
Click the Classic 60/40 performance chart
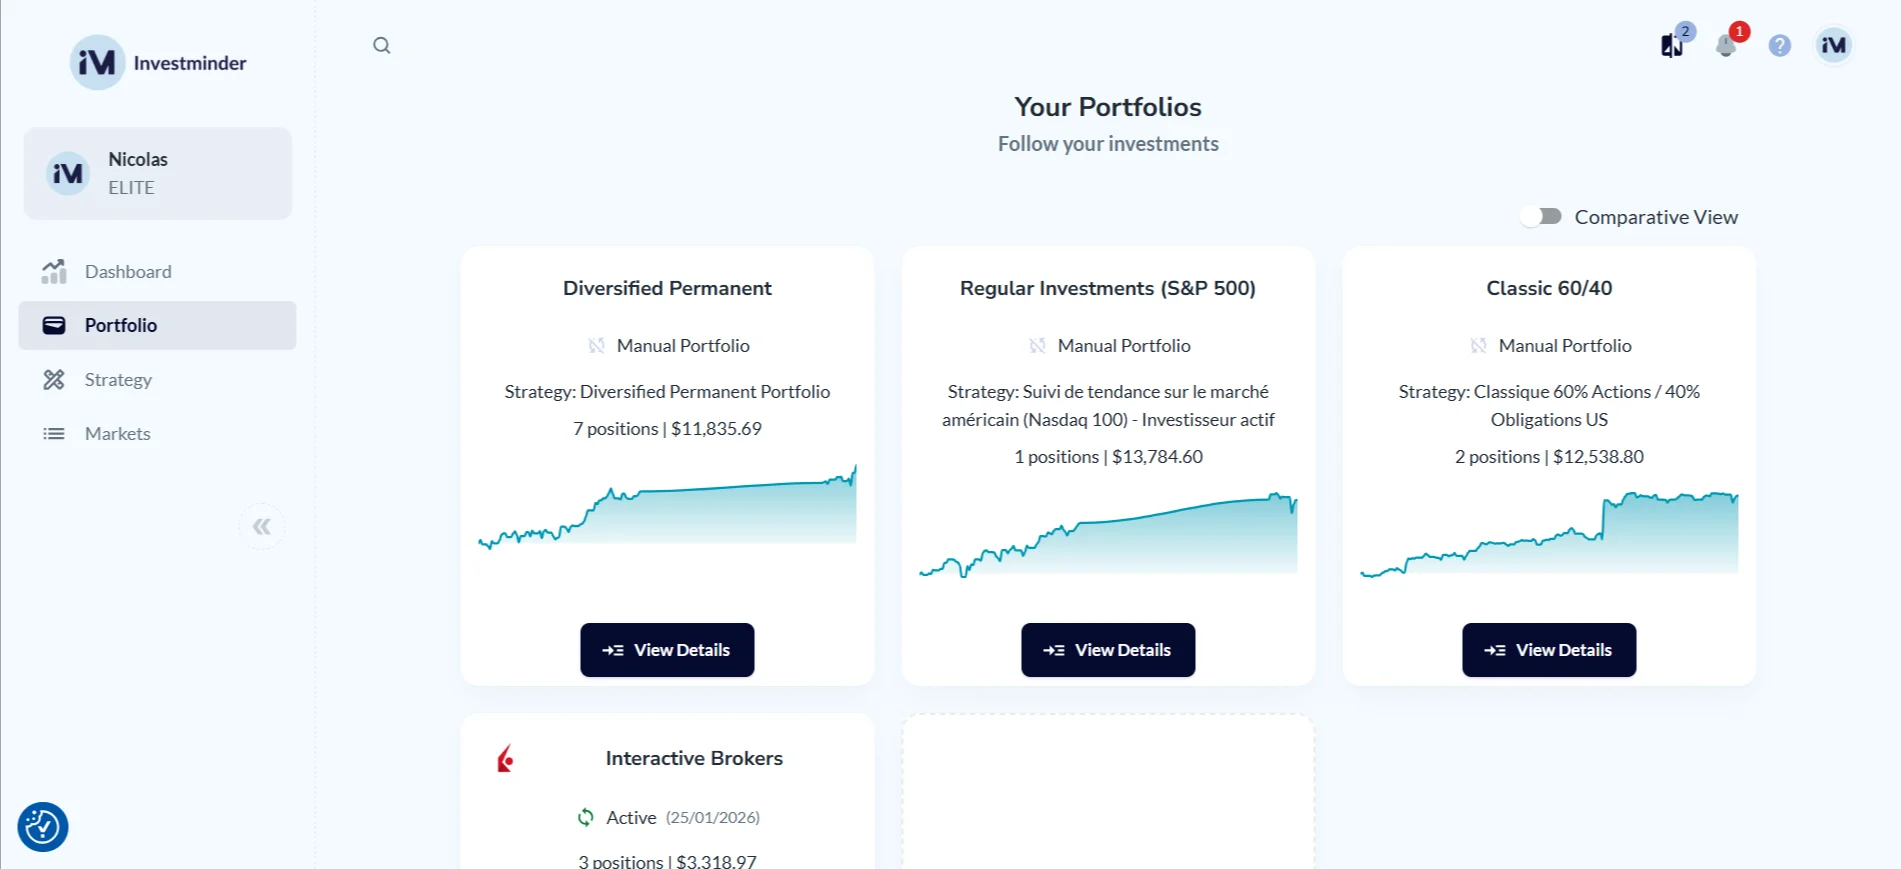(x=1549, y=535)
